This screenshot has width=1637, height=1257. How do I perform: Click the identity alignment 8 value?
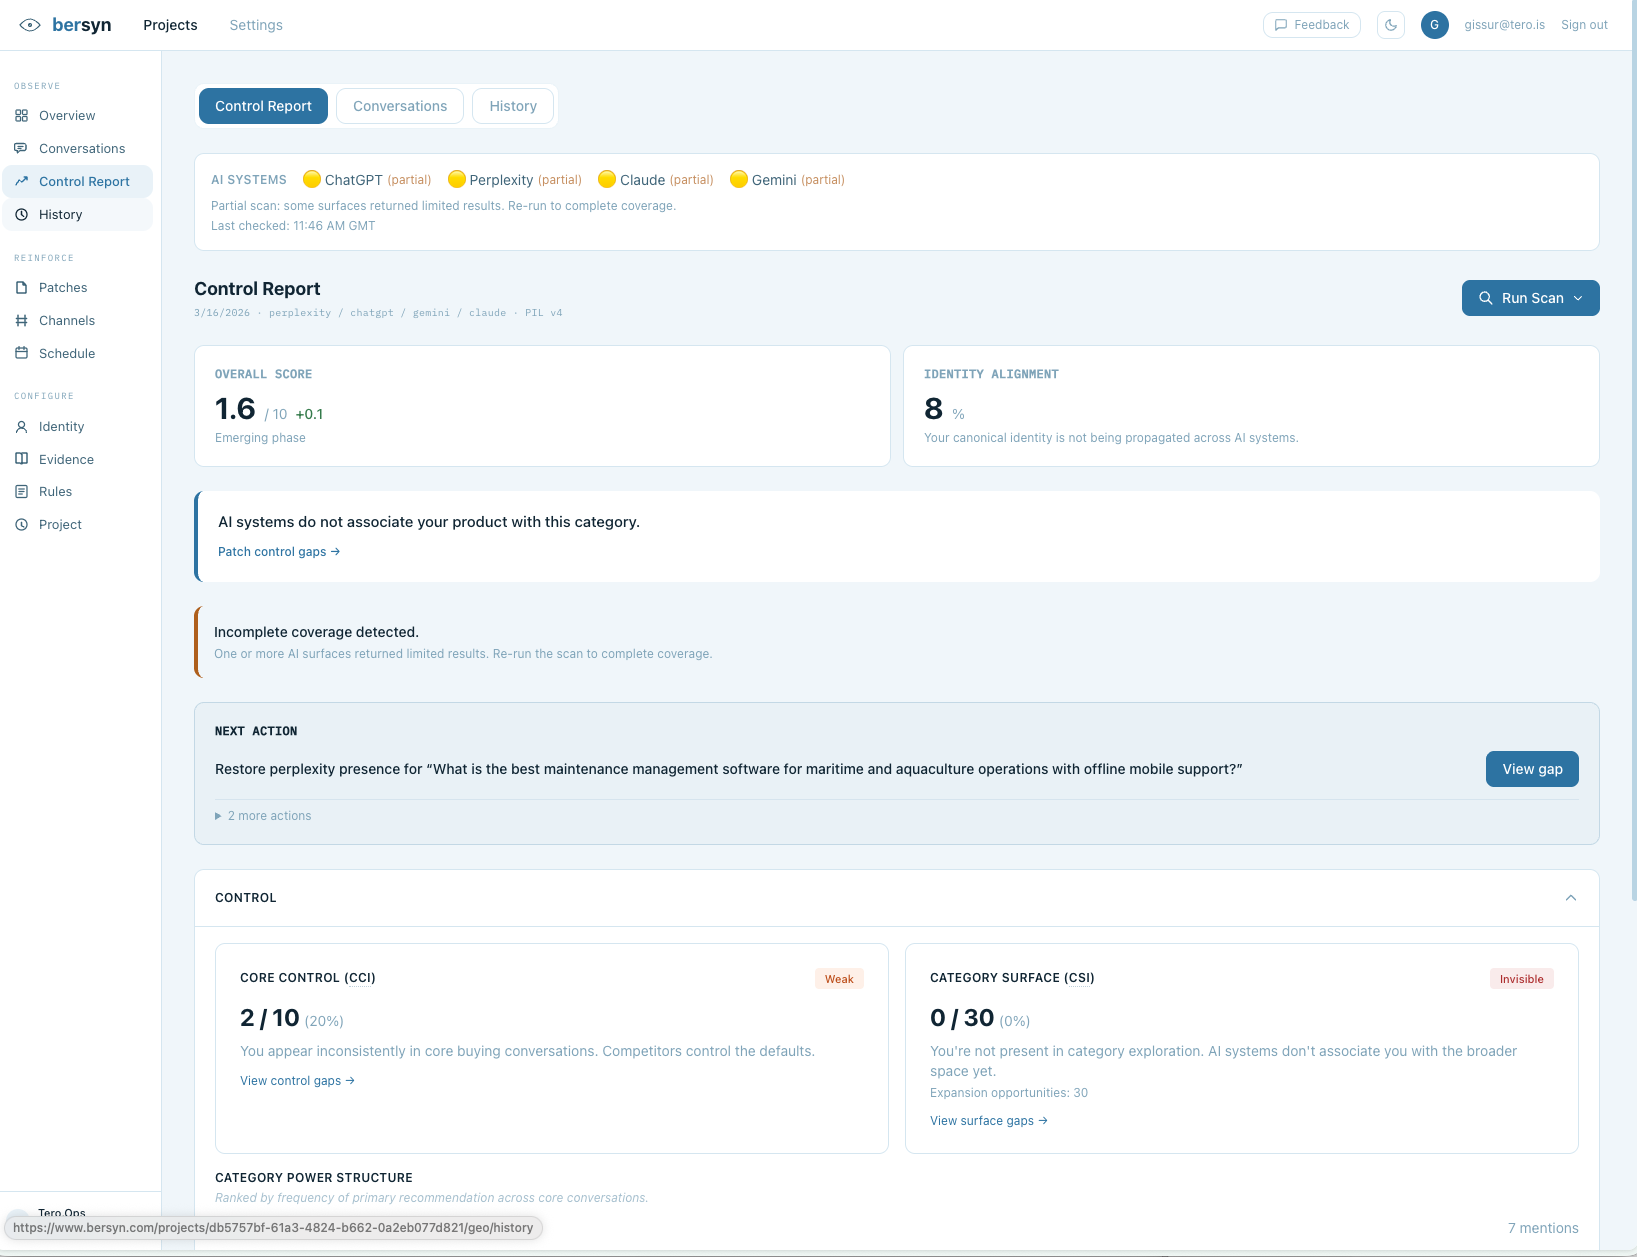[934, 409]
